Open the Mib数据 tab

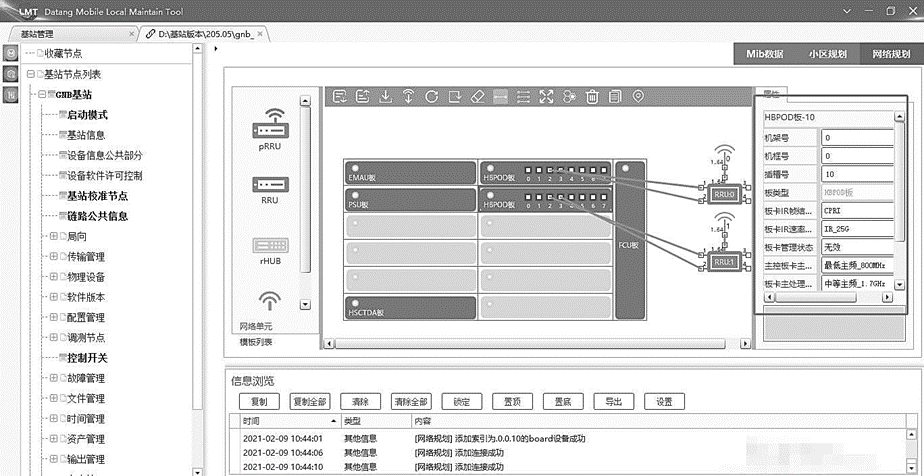[x=765, y=54]
